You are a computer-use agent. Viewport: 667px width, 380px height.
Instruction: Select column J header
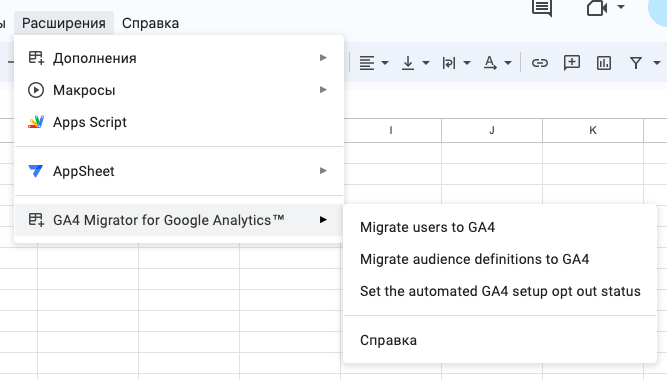[x=492, y=130]
